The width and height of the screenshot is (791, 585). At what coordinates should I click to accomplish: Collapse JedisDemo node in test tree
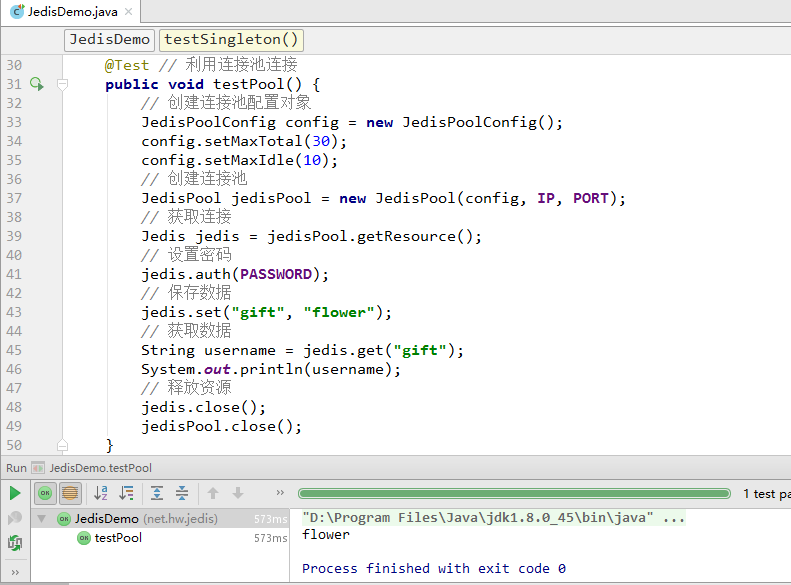click(x=42, y=518)
